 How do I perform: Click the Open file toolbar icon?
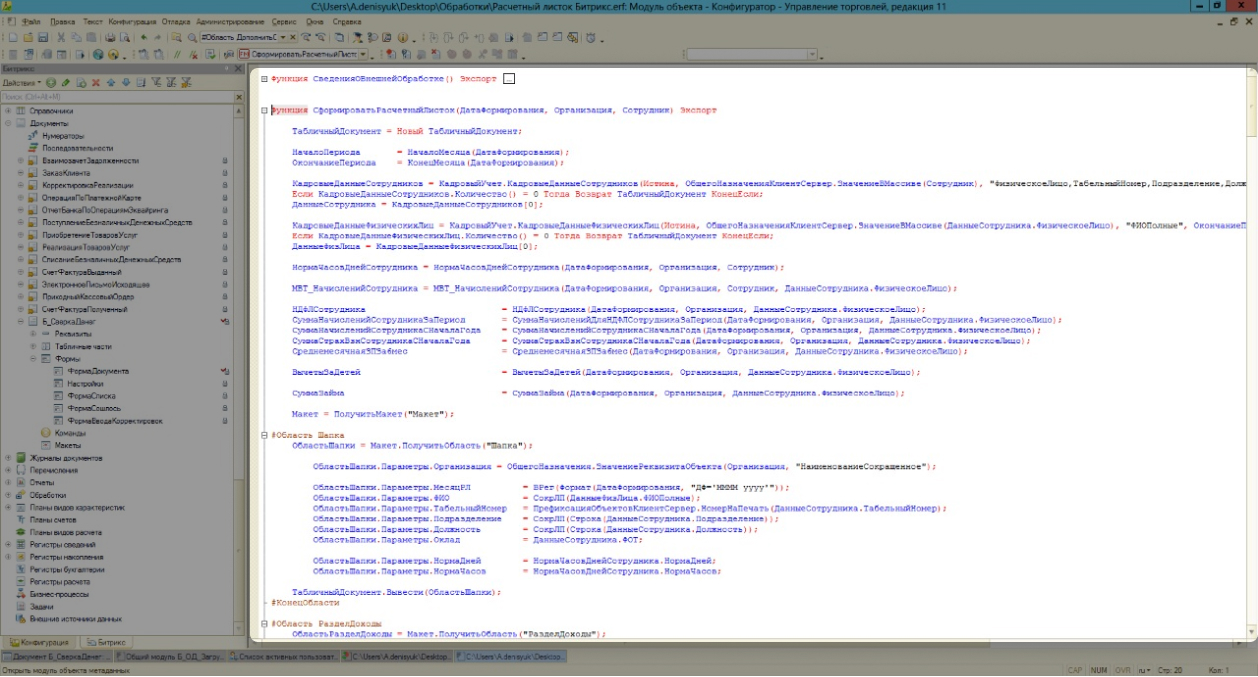(28, 37)
